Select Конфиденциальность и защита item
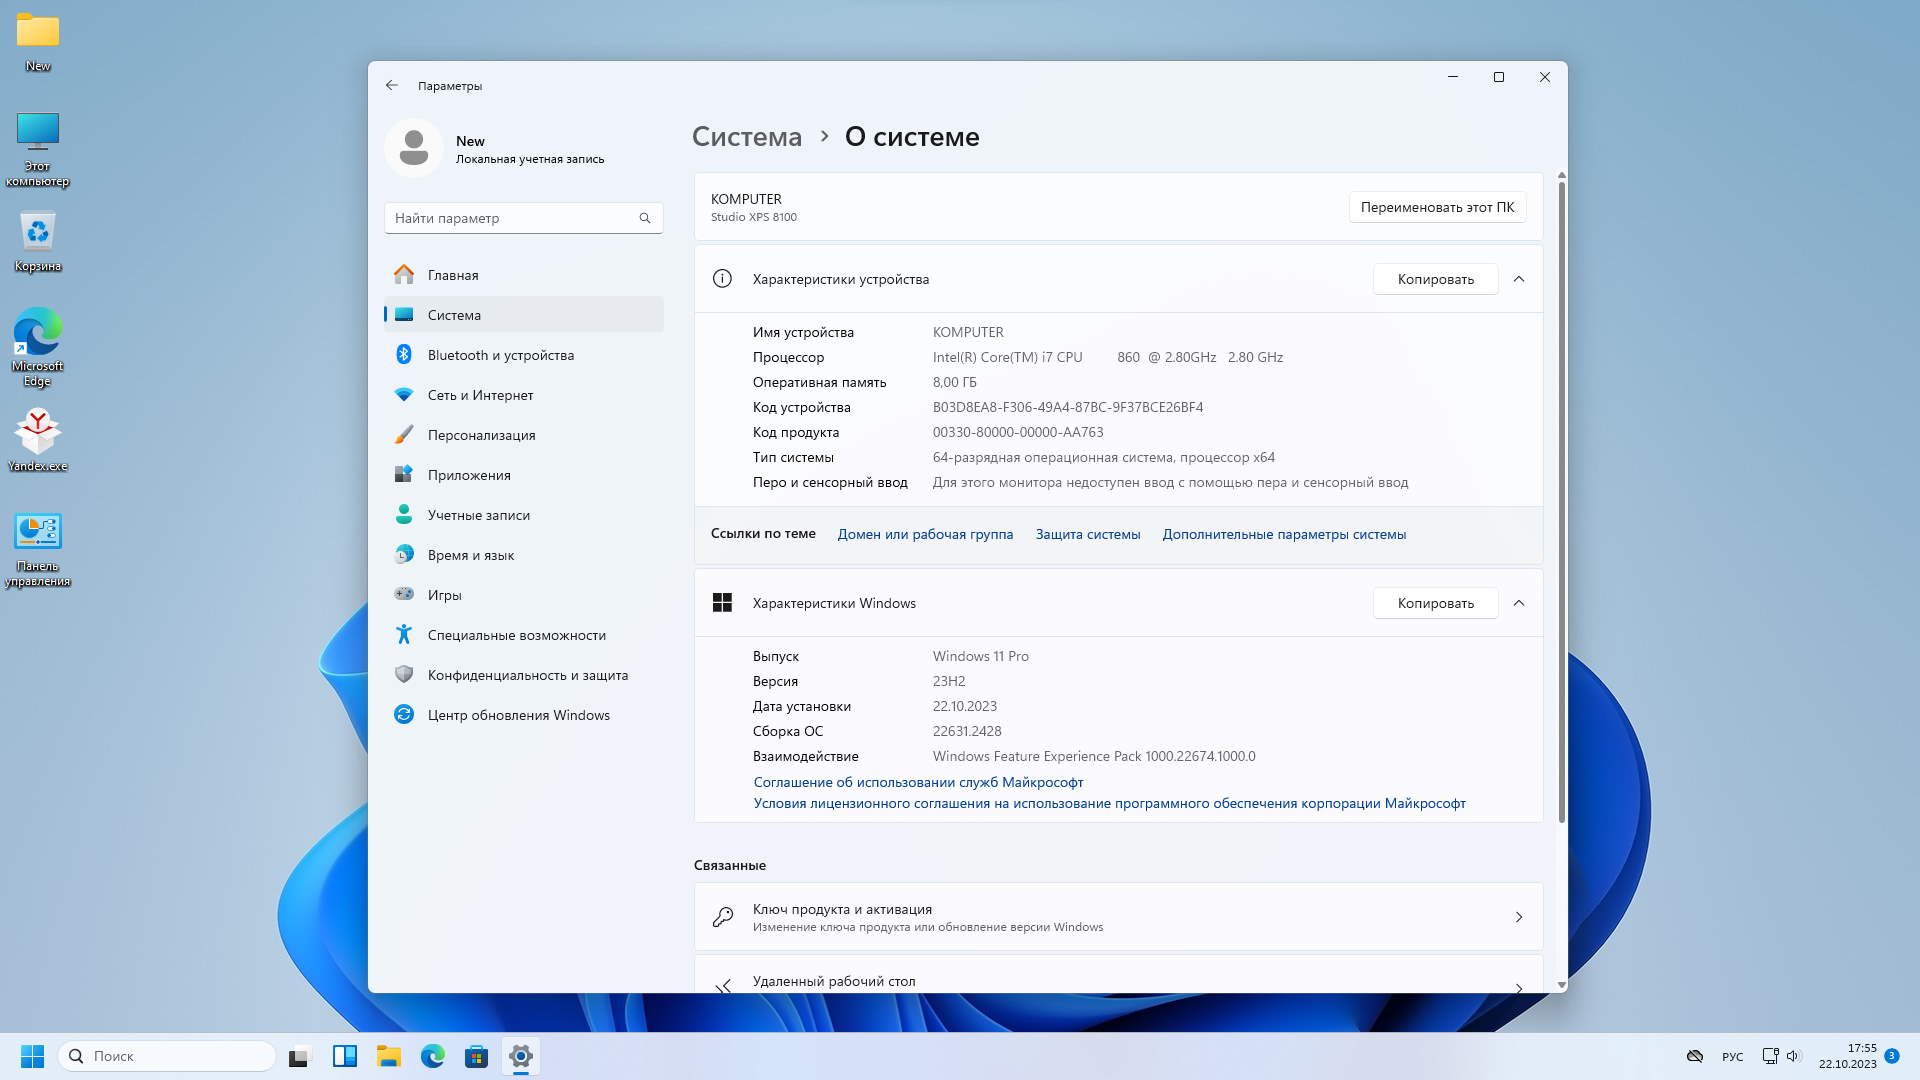This screenshot has height=1080, width=1920. [x=527, y=675]
